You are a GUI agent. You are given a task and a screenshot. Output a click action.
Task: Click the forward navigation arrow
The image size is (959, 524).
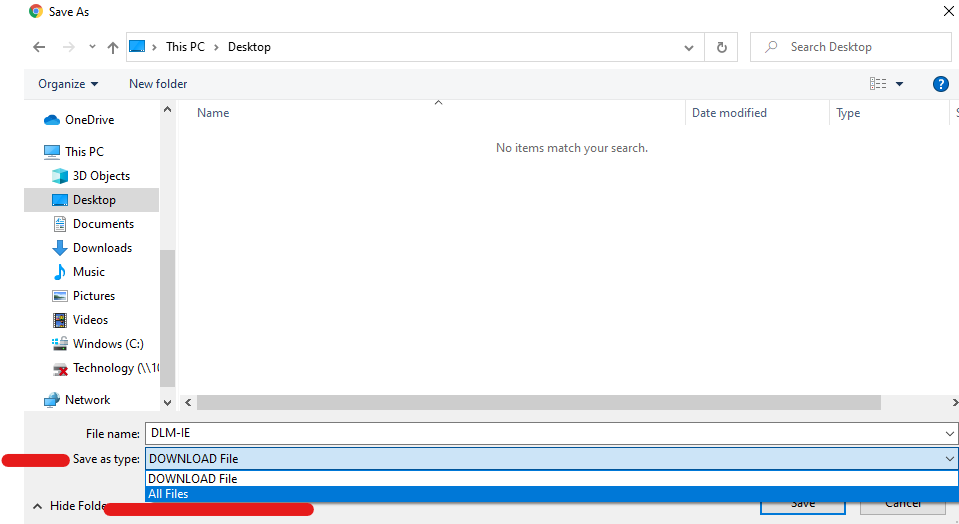click(68, 47)
